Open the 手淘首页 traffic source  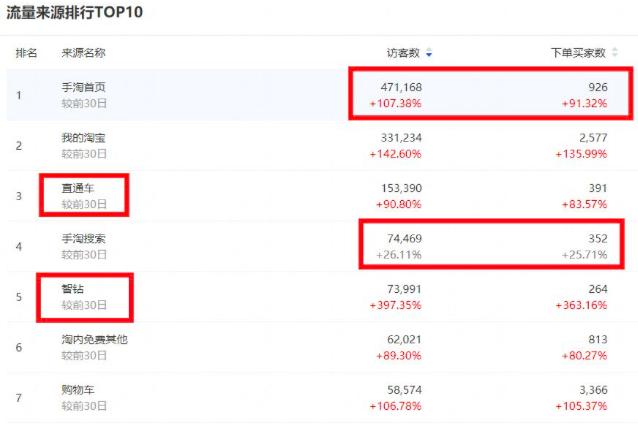(x=83, y=87)
